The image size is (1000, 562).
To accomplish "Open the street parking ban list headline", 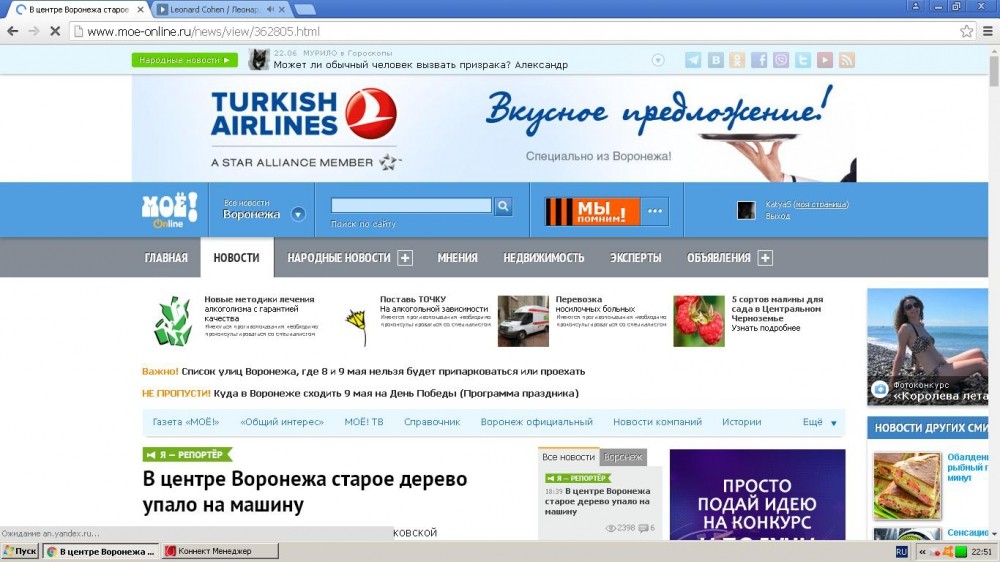I will click(x=383, y=371).
